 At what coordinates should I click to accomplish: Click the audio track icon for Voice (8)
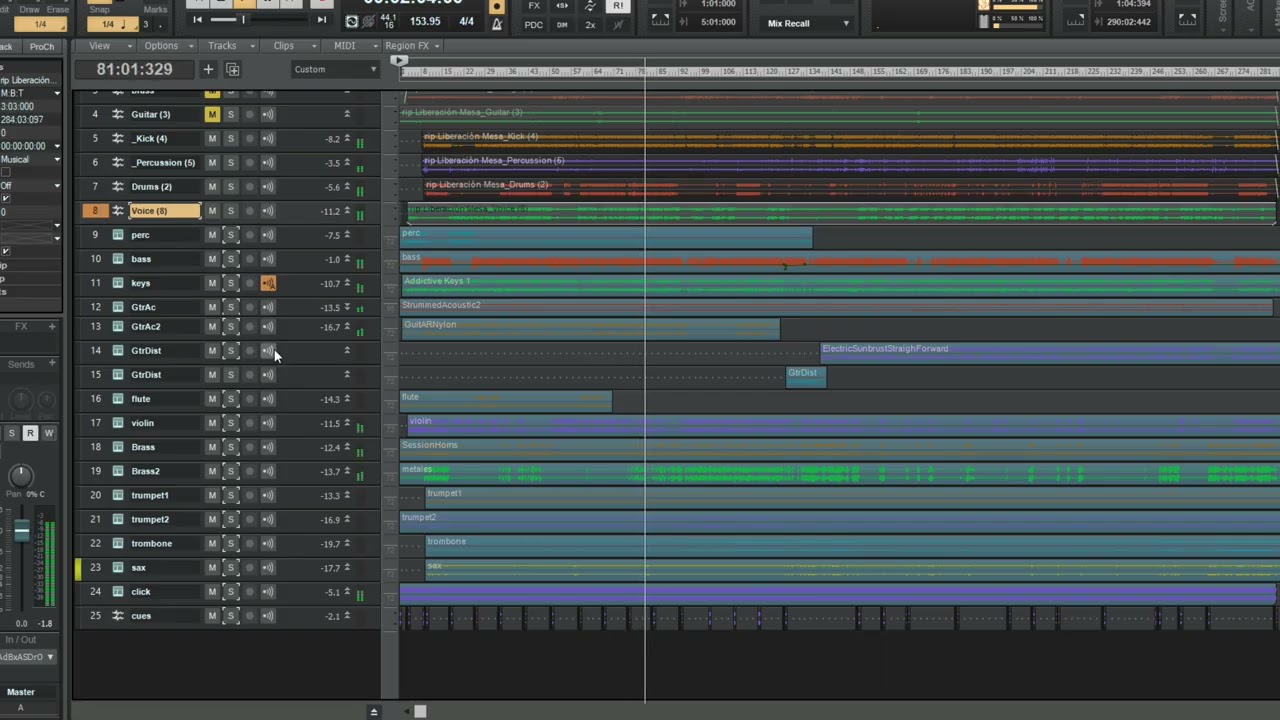118,210
